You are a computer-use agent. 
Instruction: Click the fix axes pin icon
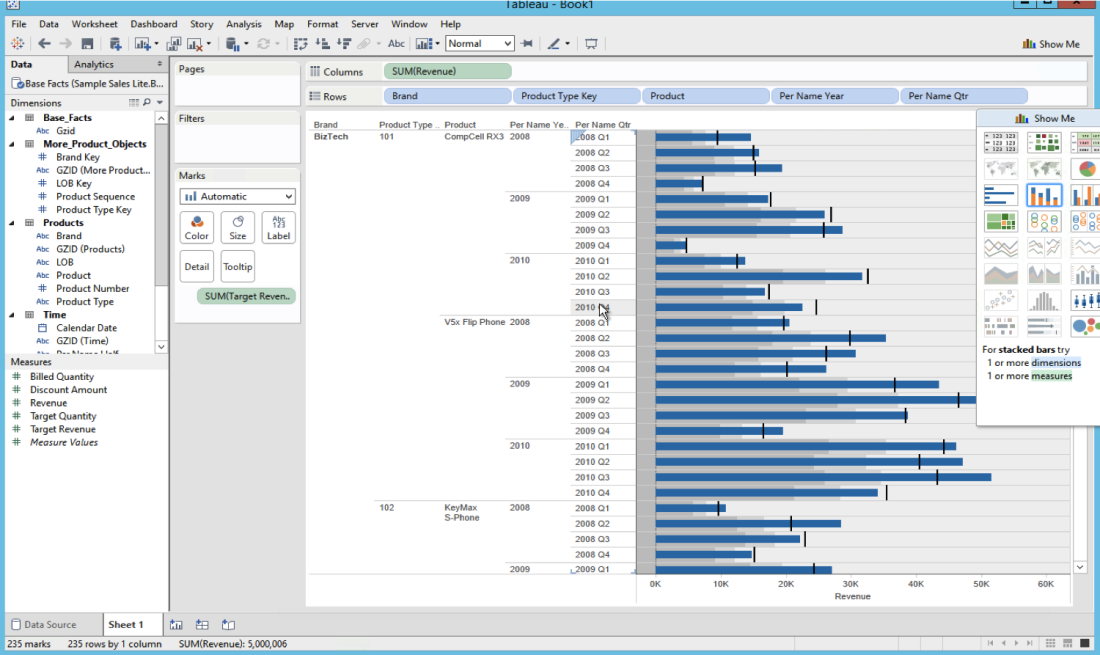(527, 43)
